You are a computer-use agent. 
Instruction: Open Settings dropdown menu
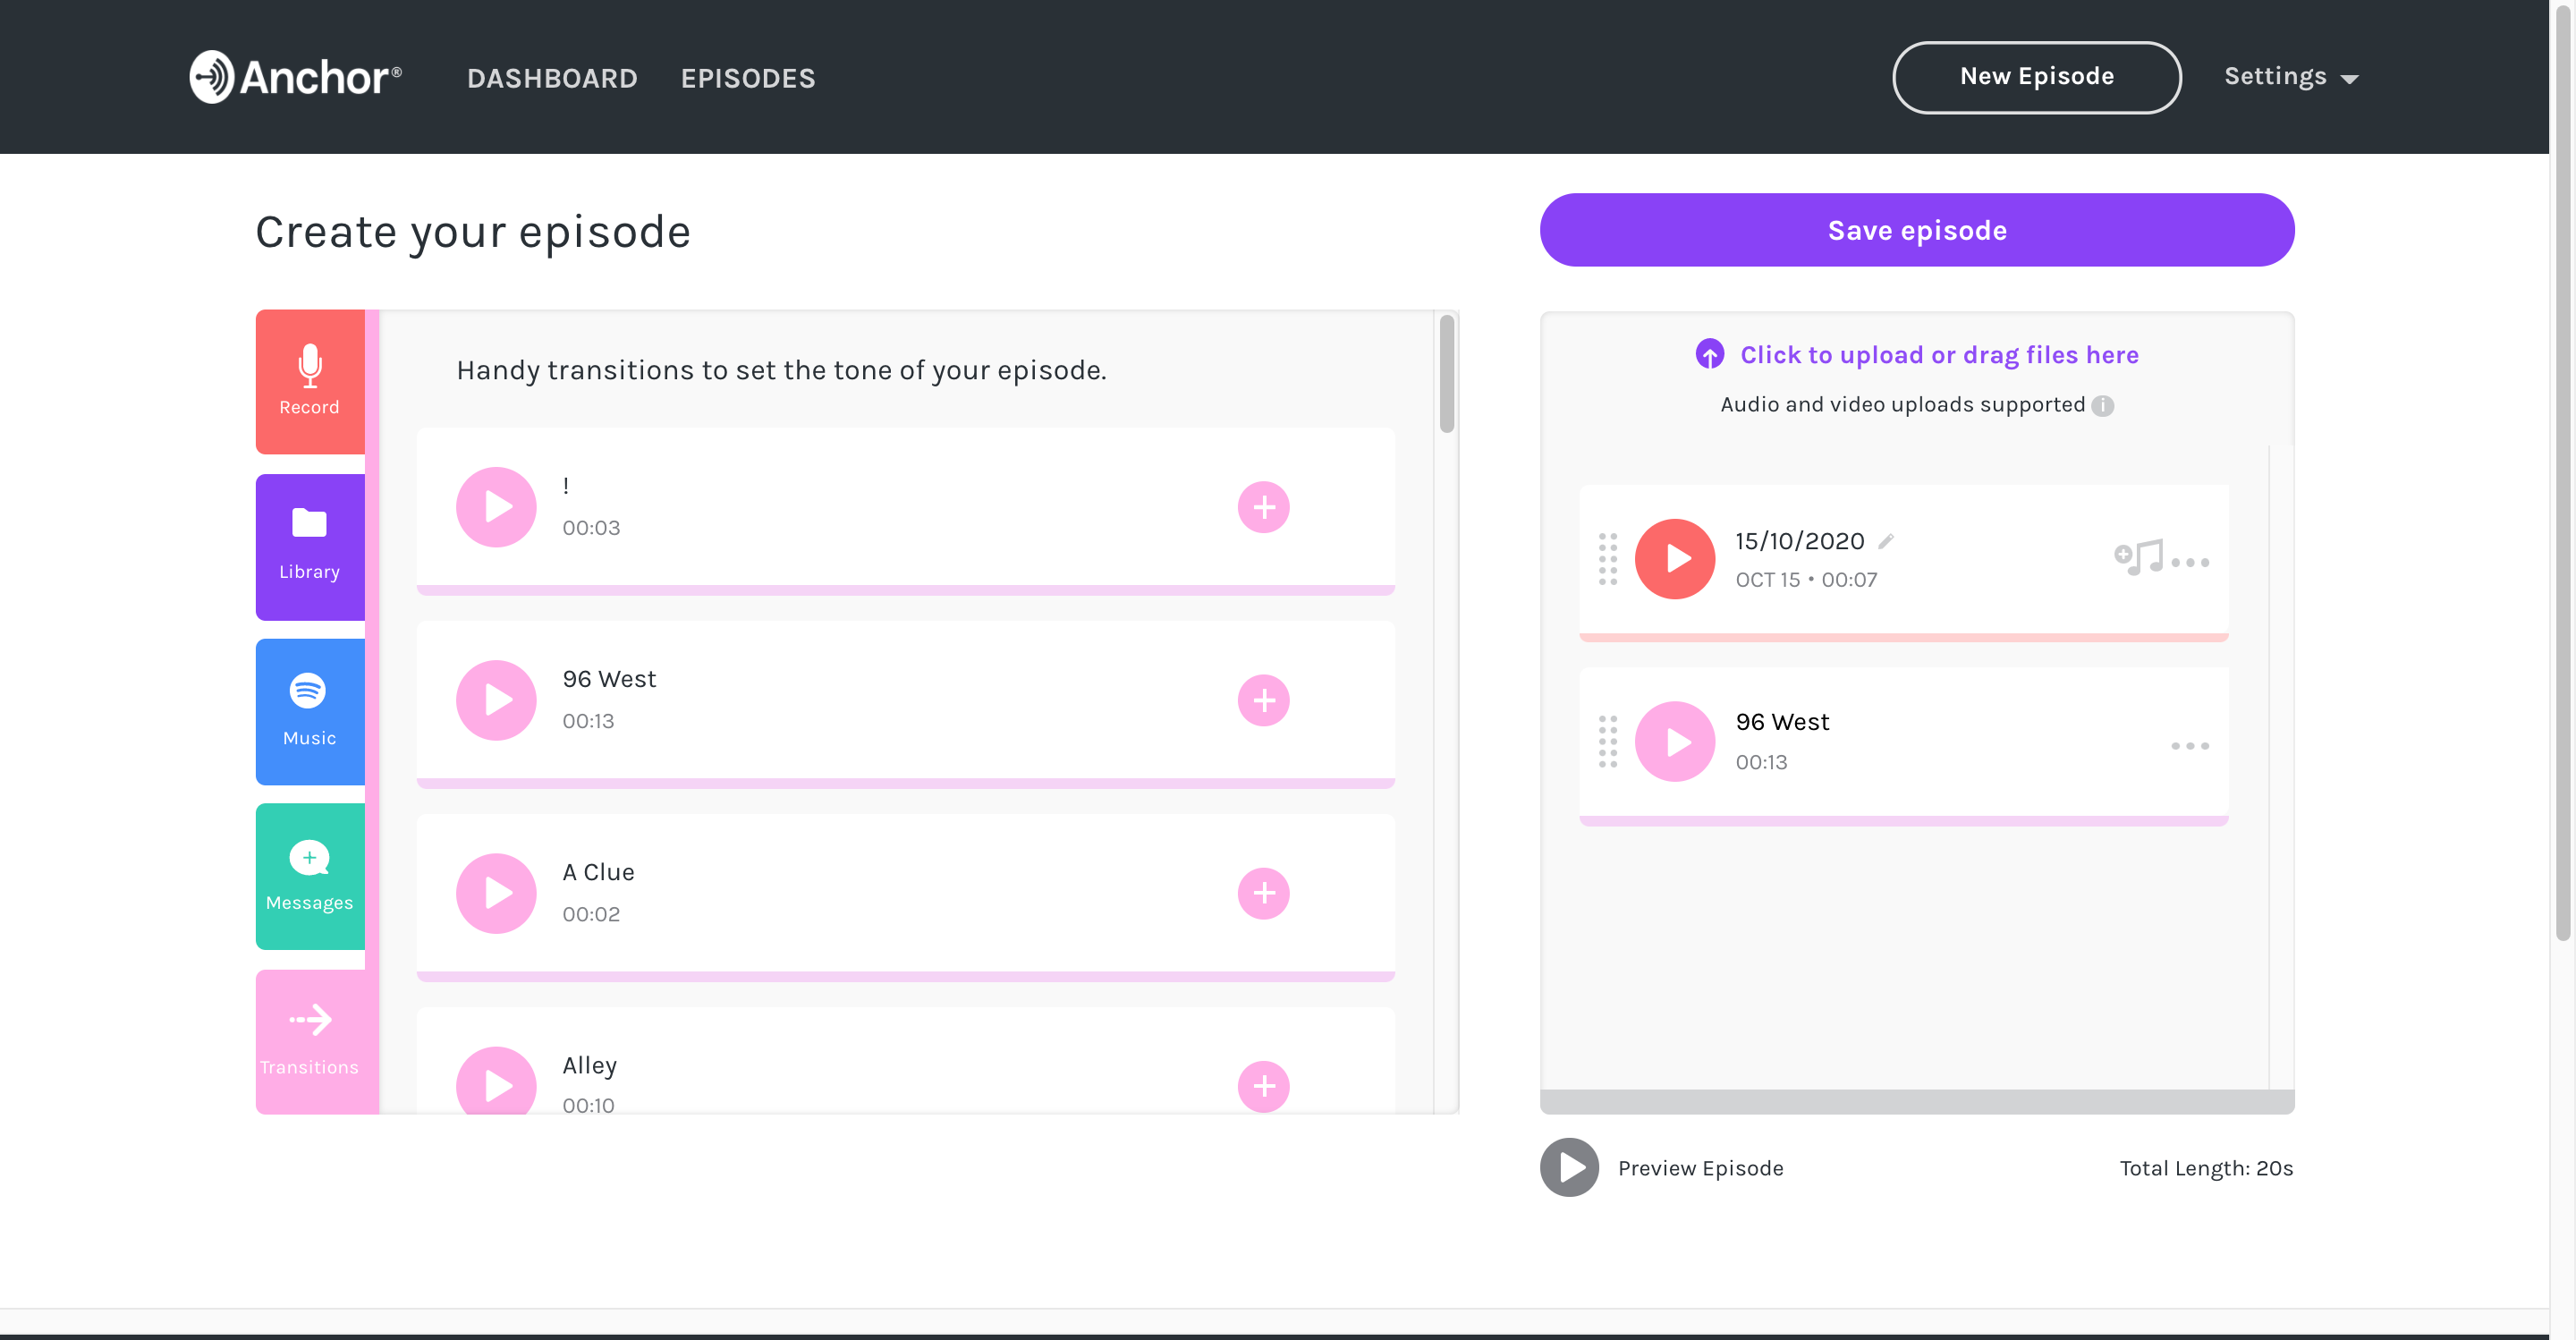pos(2292,77)
